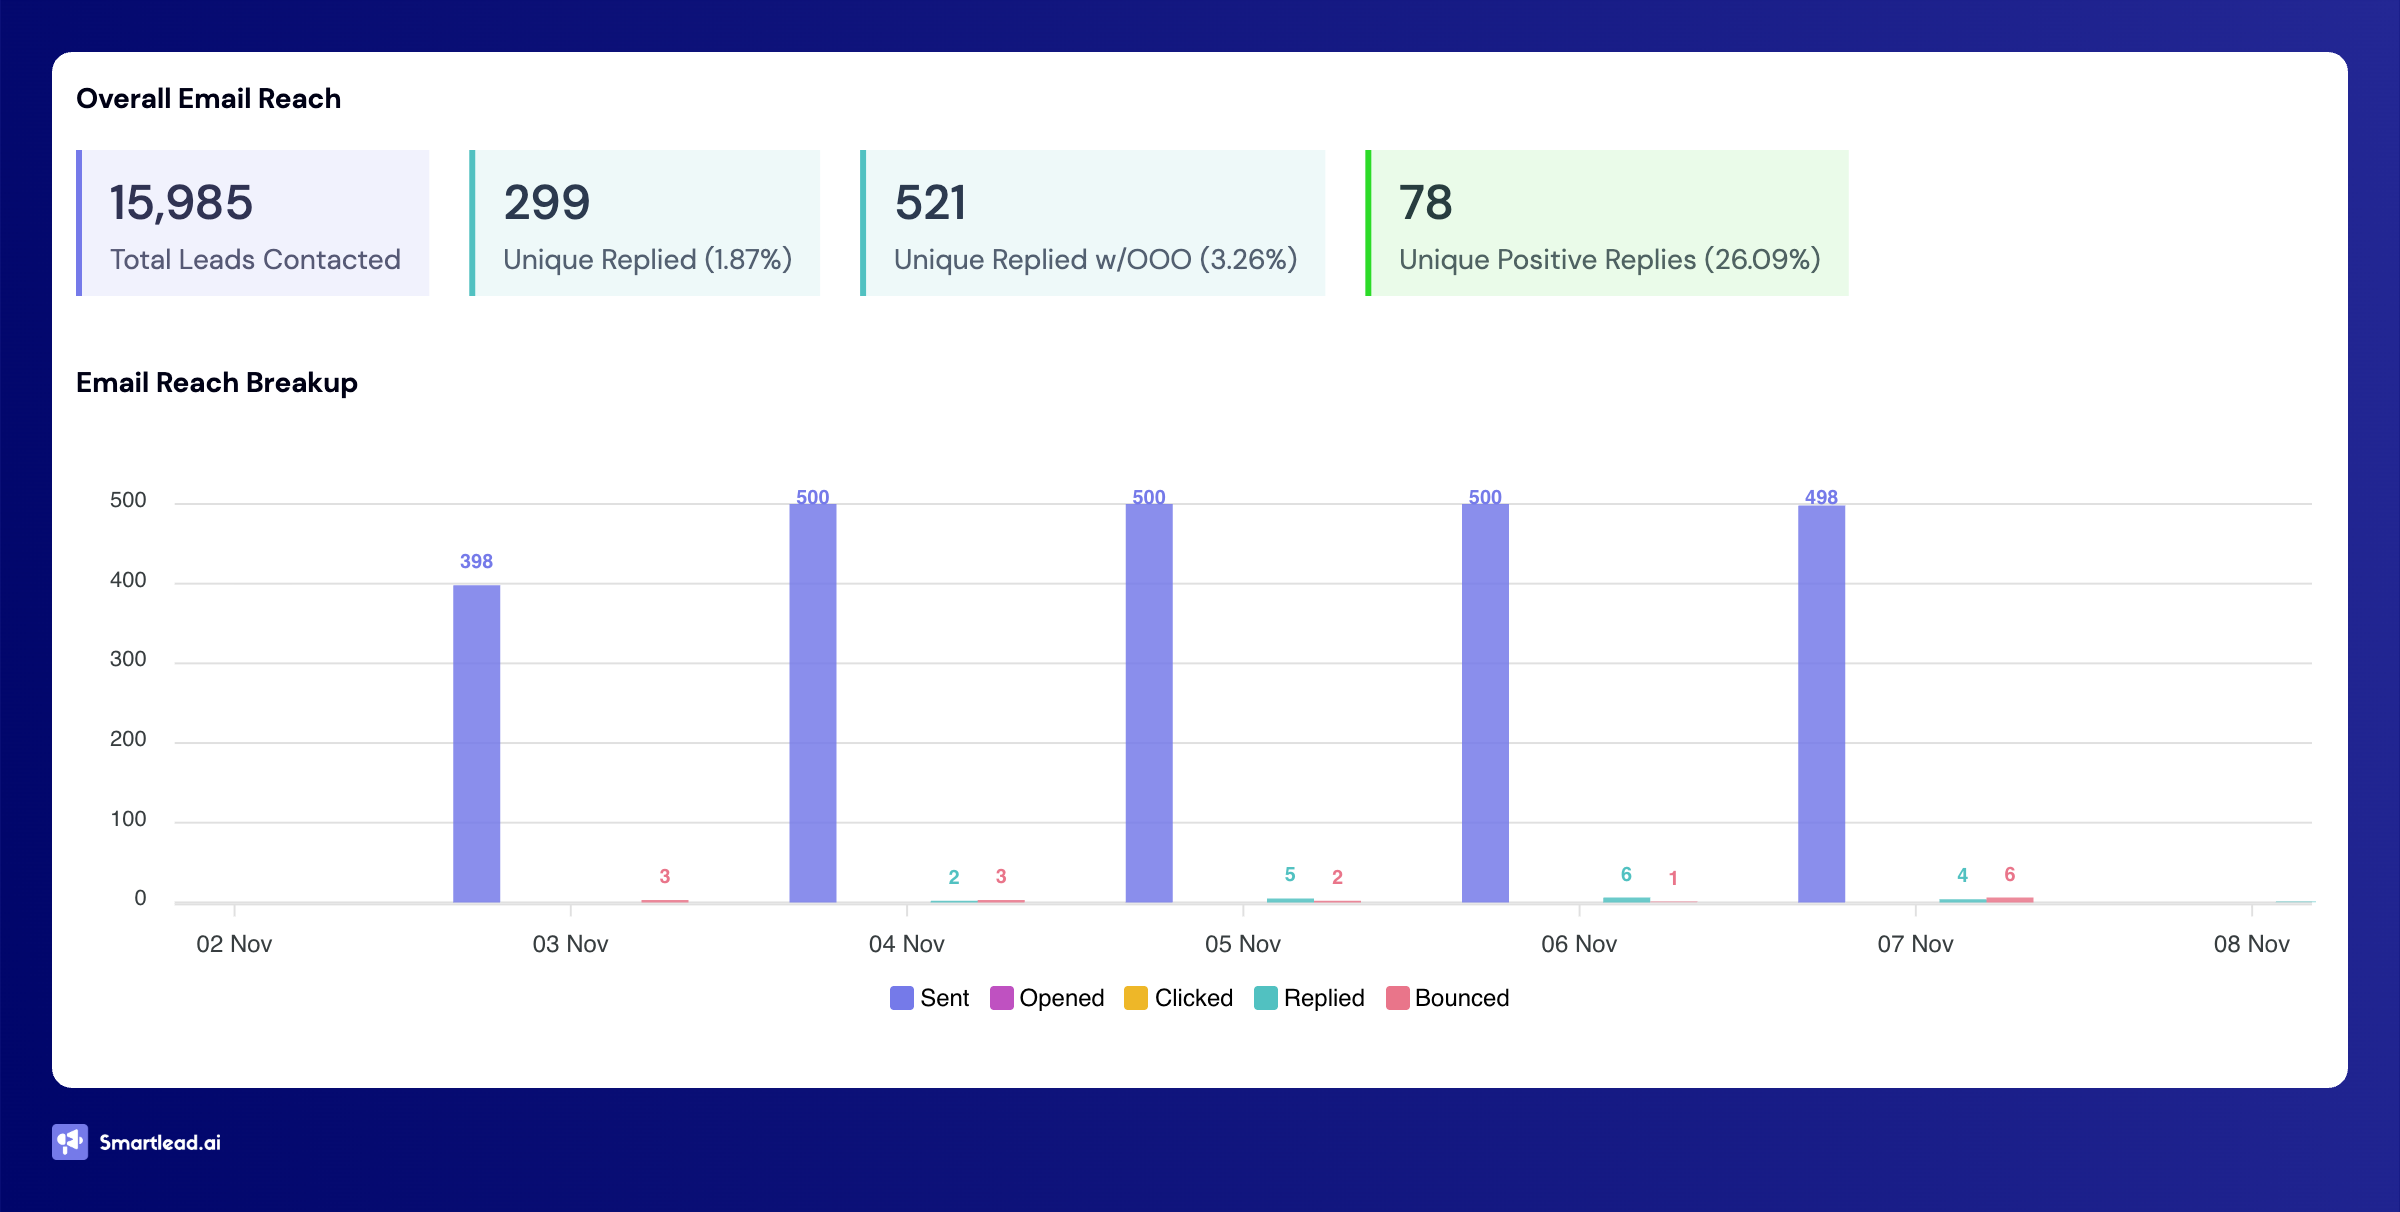Open the Unique Replied w/OOO card
2400x1212 pixels.
point(1094,223)
